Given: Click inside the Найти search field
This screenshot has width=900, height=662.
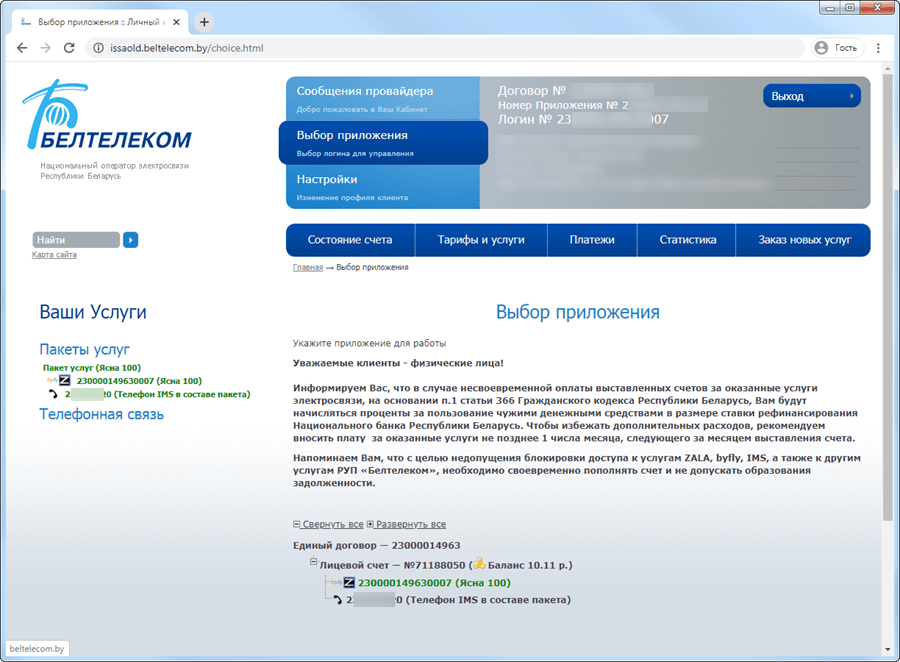Looking at the screenshot, I should pyautogui.click(x=75, y=240).
